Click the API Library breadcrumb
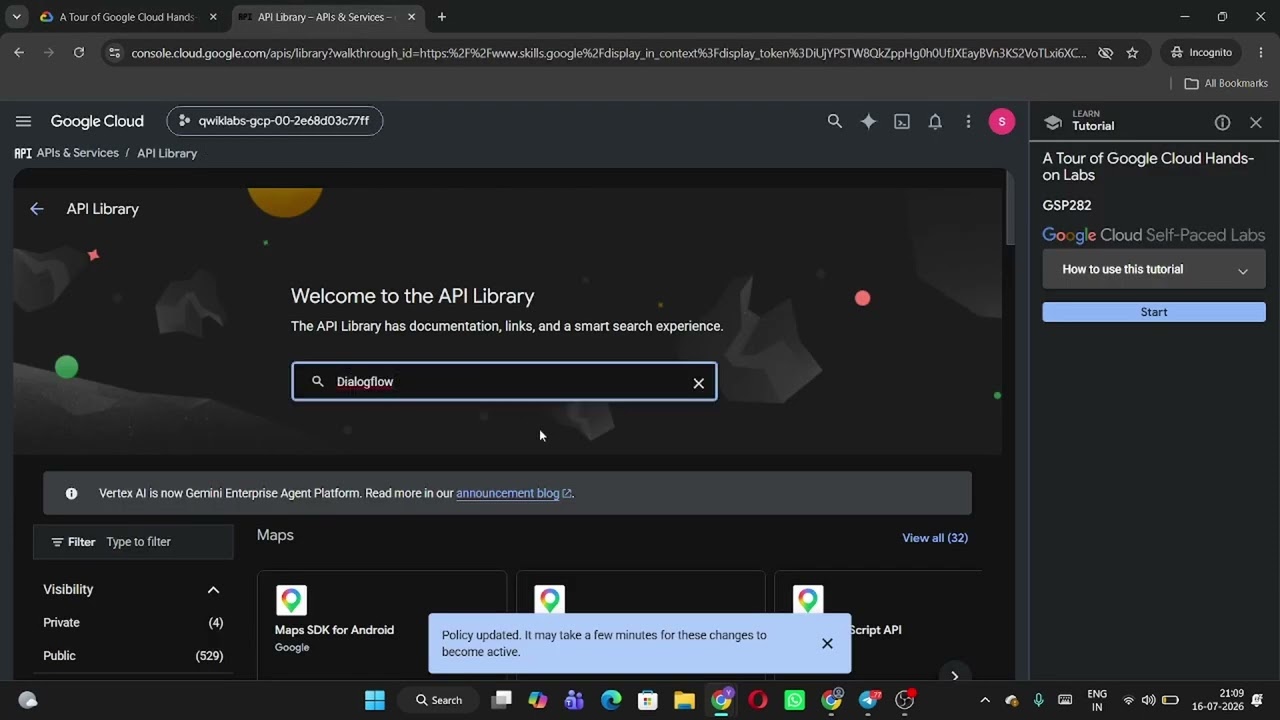1280x720 pixels. point(167,153)
